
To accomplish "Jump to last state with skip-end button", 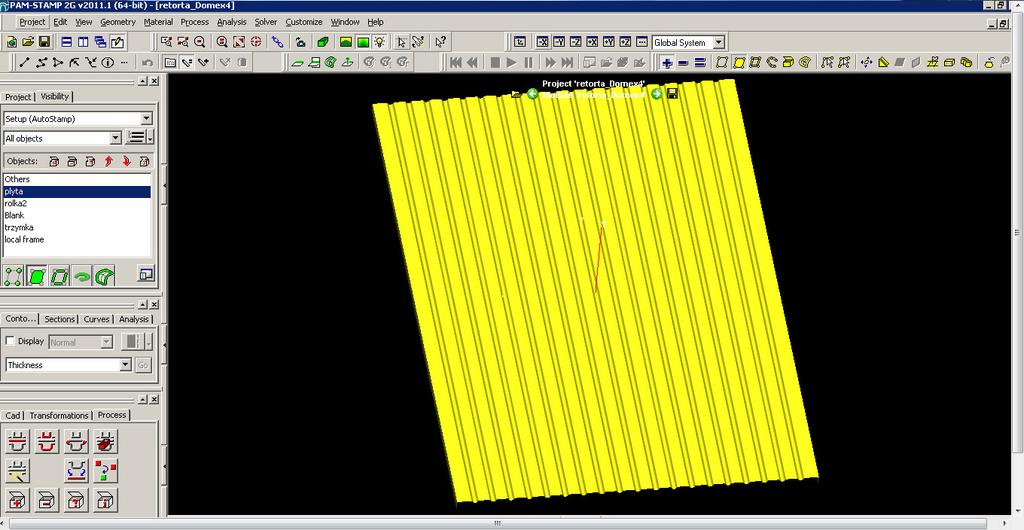I will tap(567, 63).
